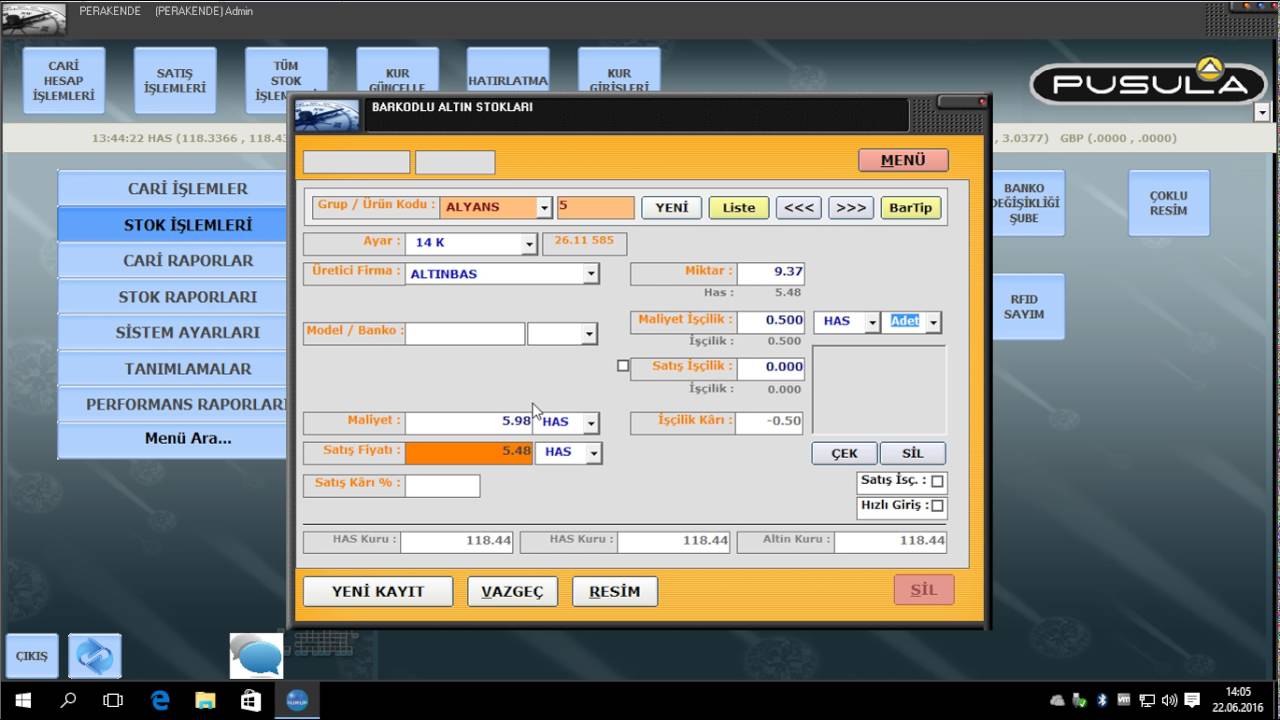Open the ALYANS group dropdown

[544, 208]
